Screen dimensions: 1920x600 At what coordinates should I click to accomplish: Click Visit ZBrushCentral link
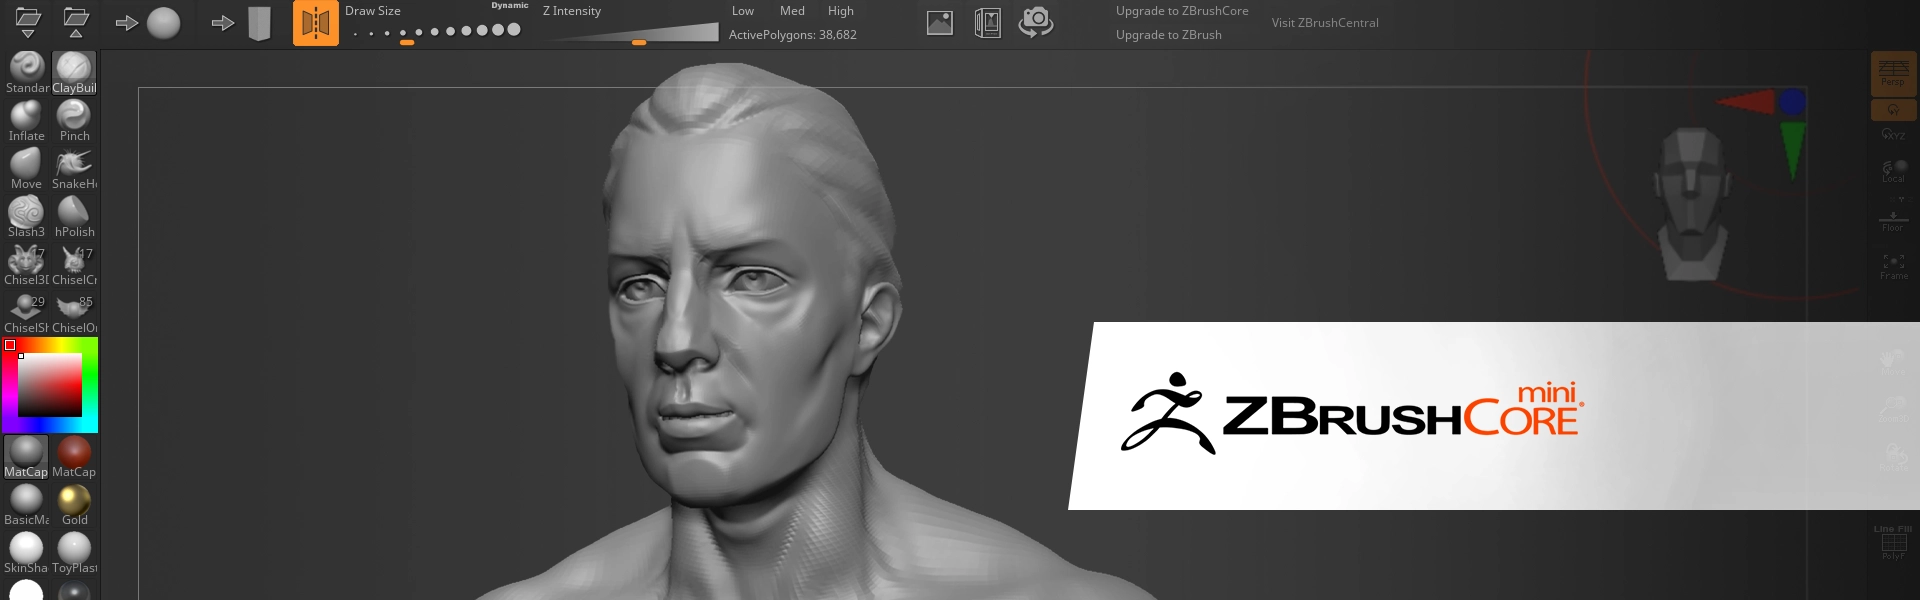coord(1324,23)
